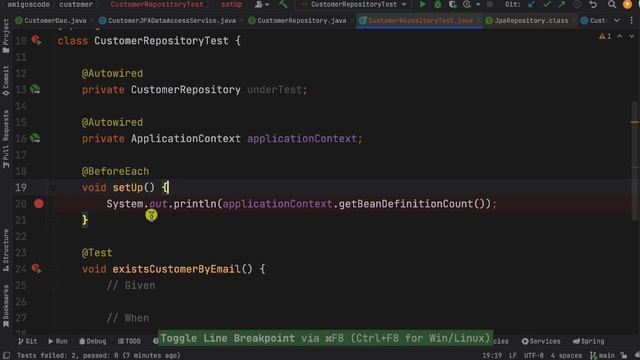
Task: Change line separator LF in status bar
Action: [513, 356]
